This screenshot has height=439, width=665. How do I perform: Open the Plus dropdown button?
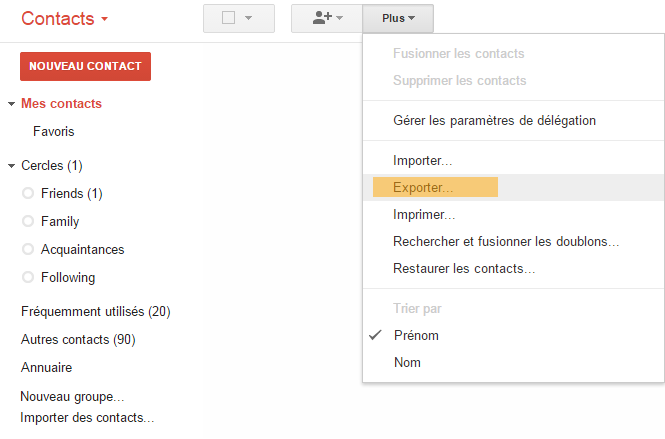tap(398, 18)
